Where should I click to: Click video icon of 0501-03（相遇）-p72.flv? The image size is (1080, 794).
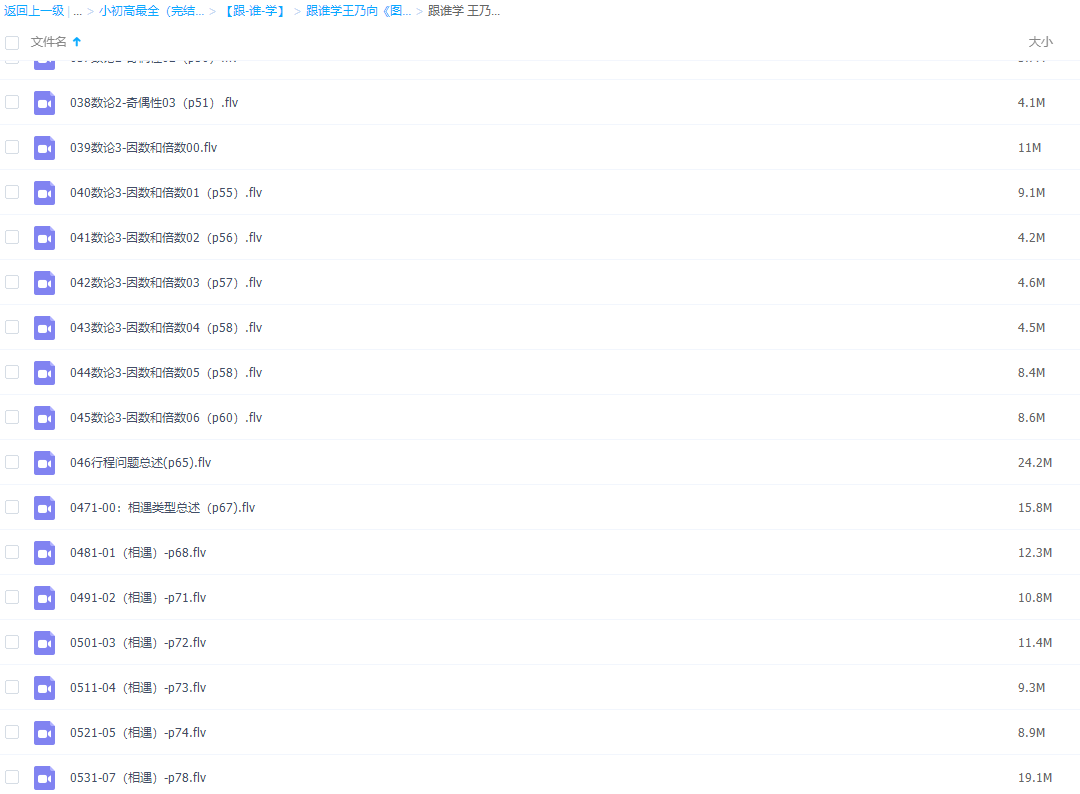[44, 642]
